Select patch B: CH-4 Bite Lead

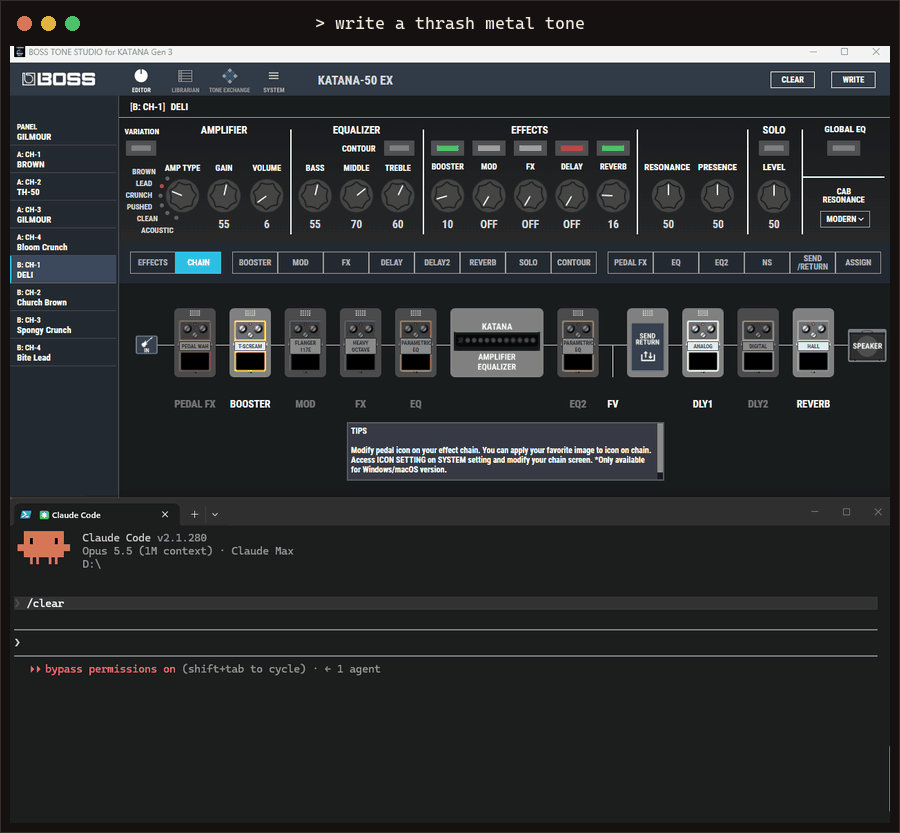(63, 352)
